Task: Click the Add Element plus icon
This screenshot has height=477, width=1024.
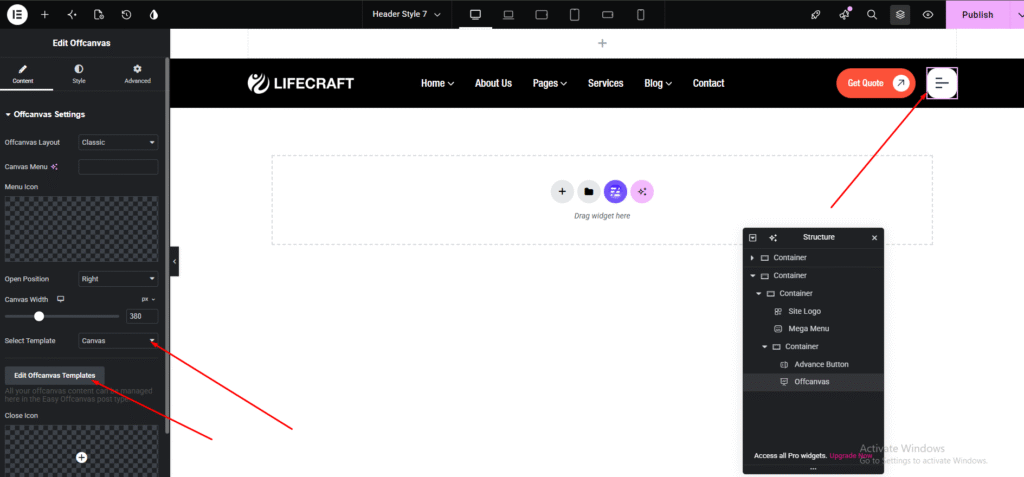Action: [44, 14]
